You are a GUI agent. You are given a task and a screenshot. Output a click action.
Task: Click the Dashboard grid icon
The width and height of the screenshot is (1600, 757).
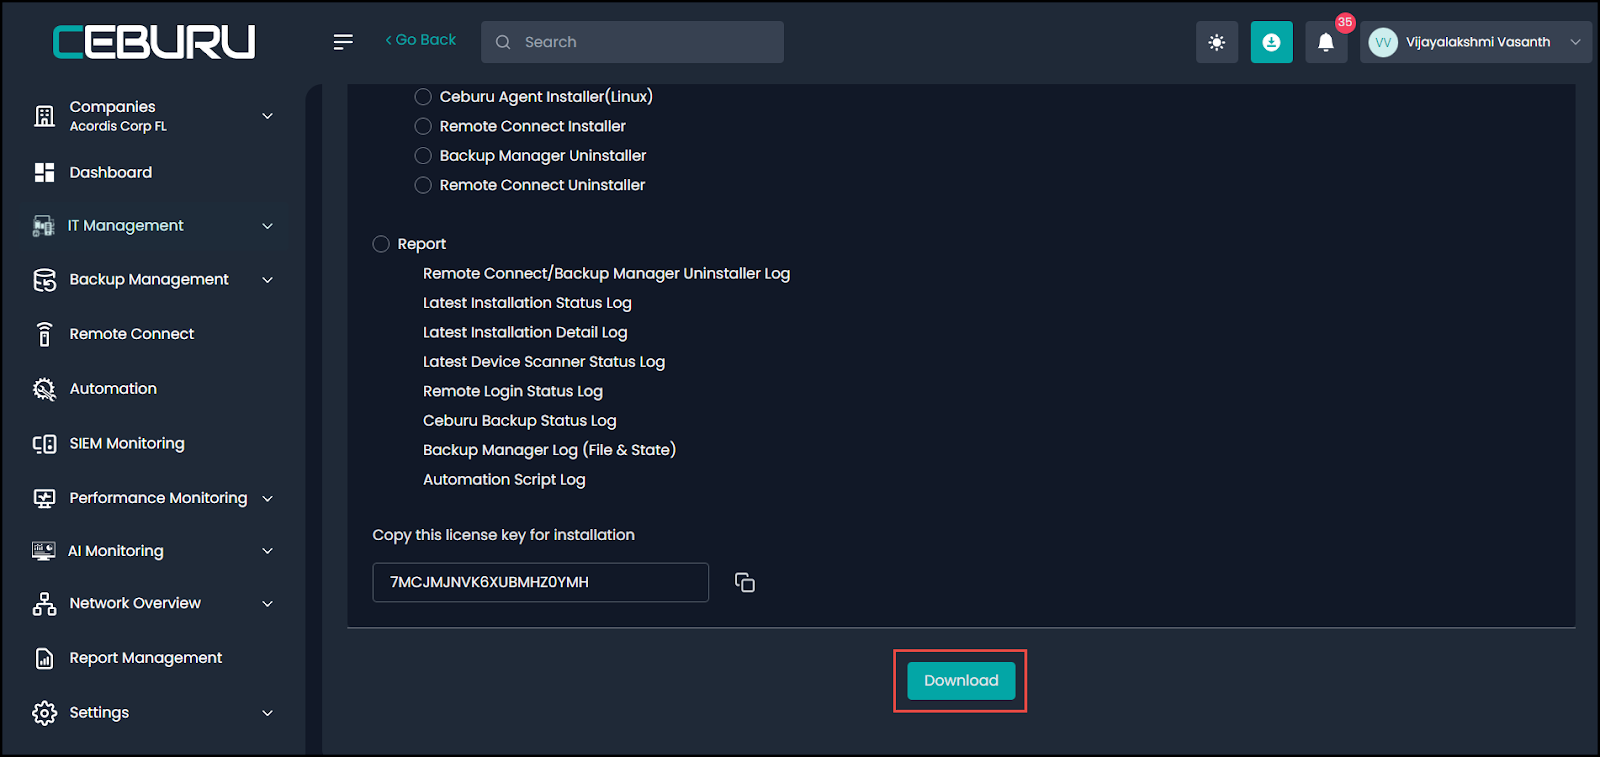click(x=44, y=172)
